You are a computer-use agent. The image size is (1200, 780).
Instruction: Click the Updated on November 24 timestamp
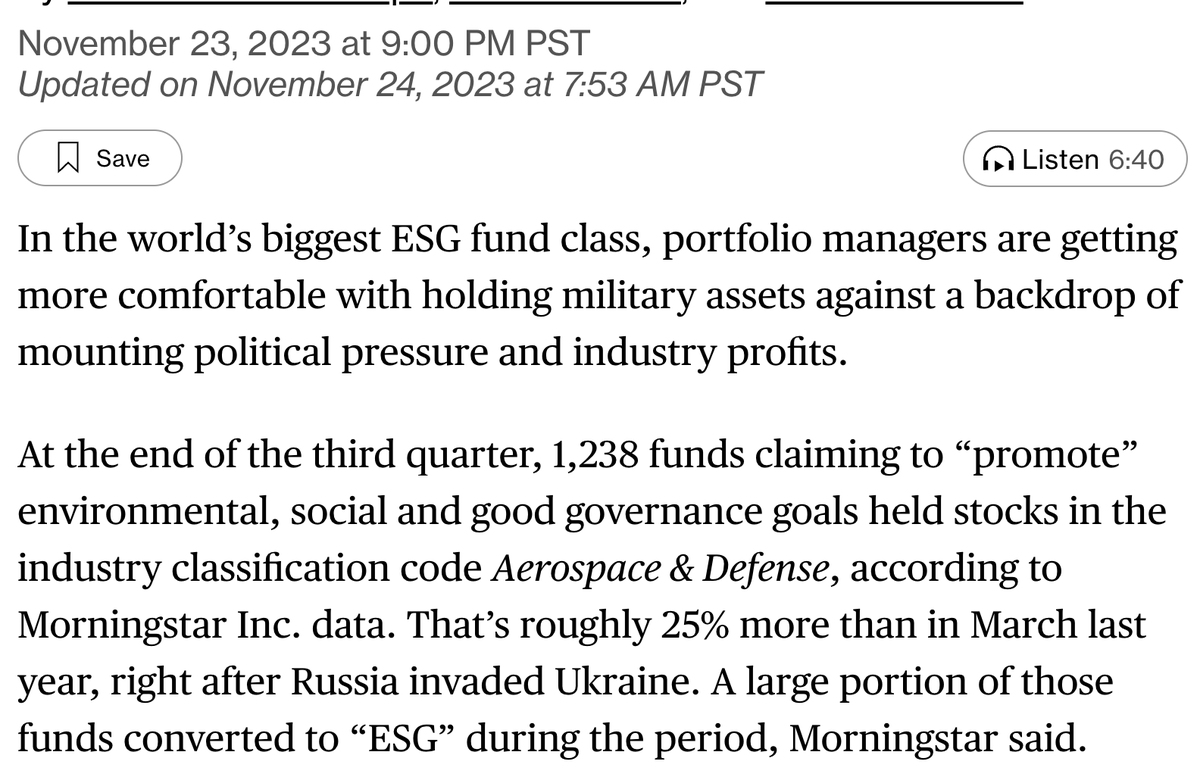point(390,84)
